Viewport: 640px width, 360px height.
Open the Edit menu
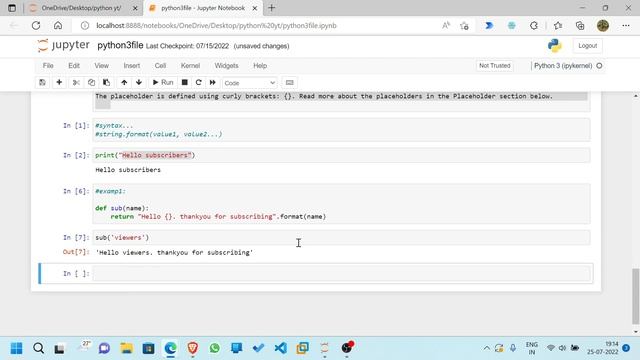click(74, 66)
